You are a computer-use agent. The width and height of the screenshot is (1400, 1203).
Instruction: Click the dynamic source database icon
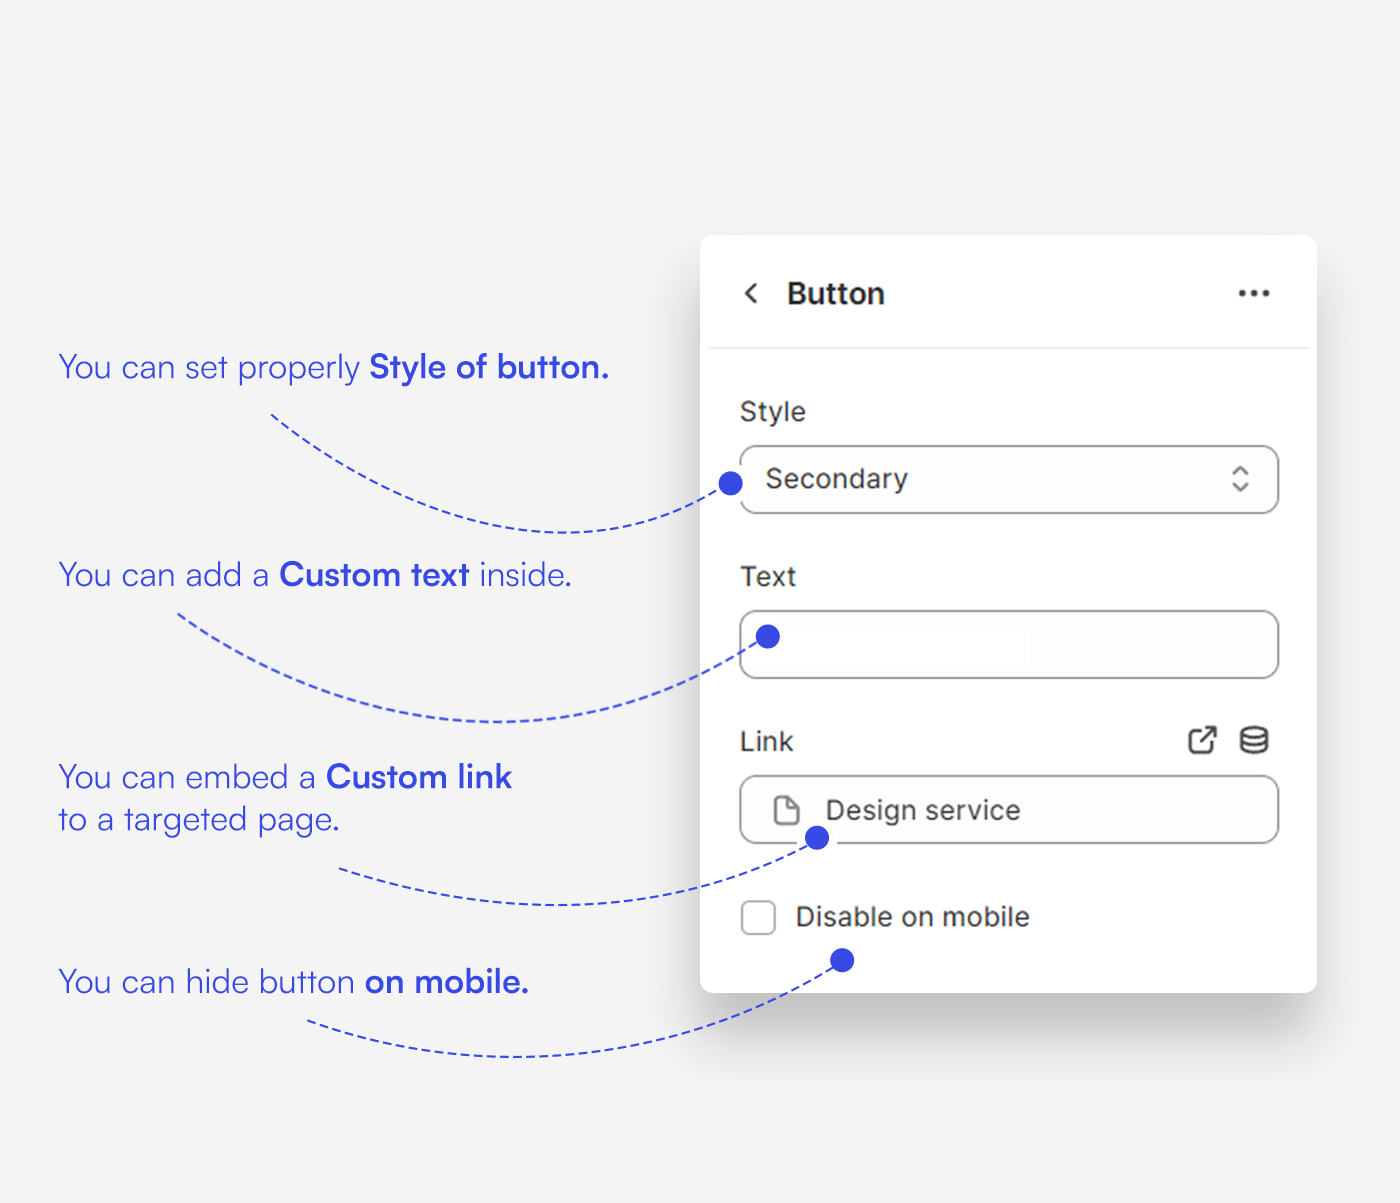pyautogui.click(x=1254, y=740)
